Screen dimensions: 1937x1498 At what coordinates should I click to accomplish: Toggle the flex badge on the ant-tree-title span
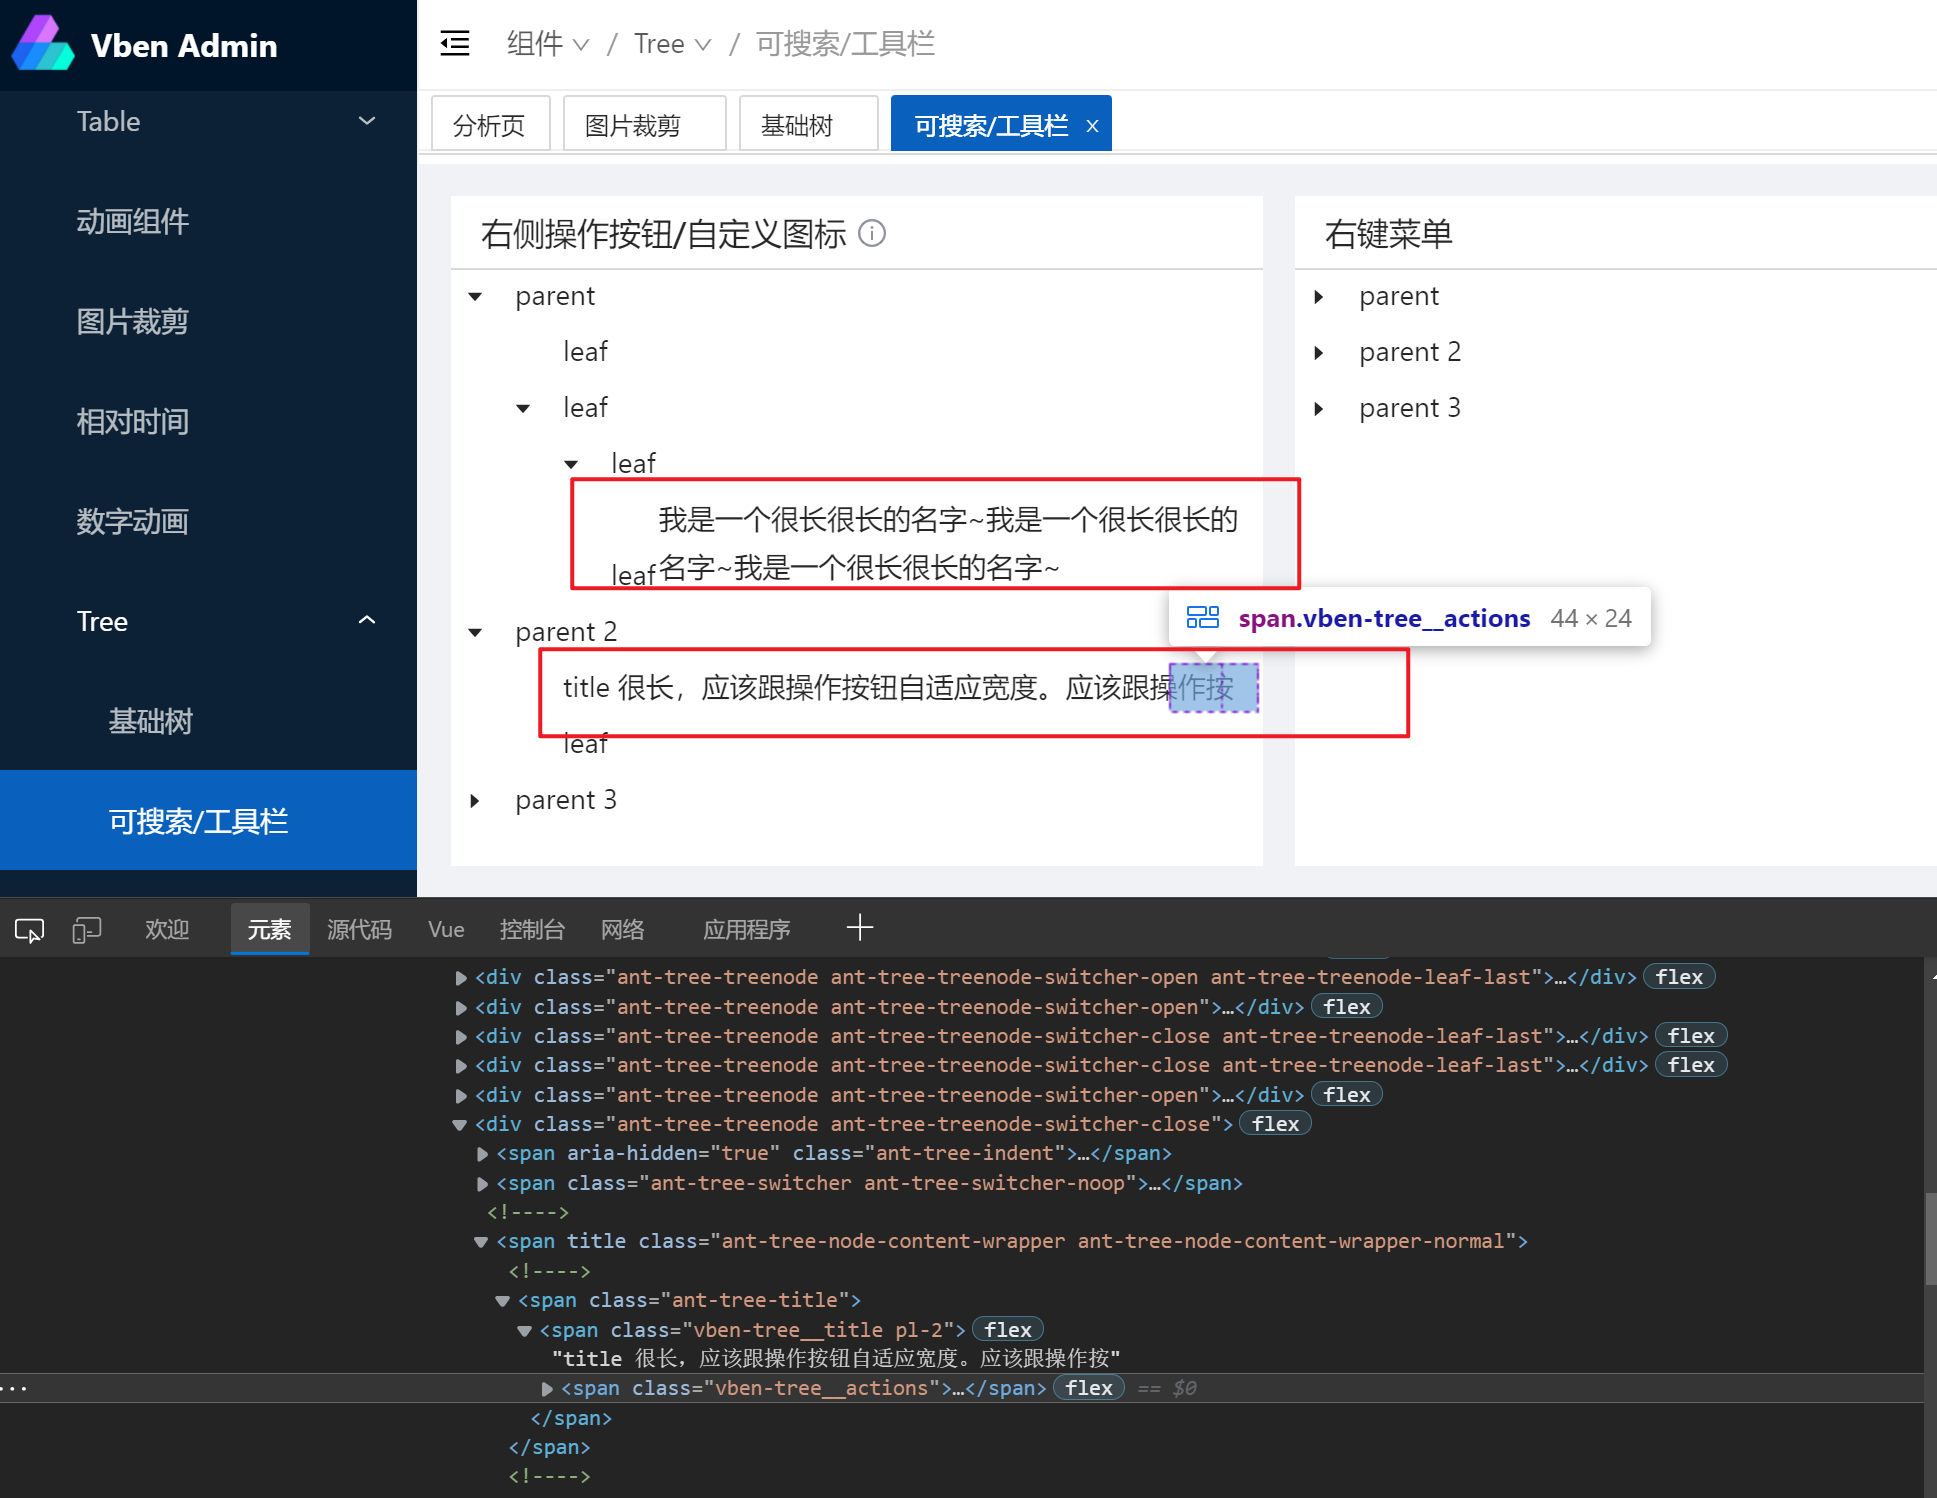click(x=1007, y=1329)
